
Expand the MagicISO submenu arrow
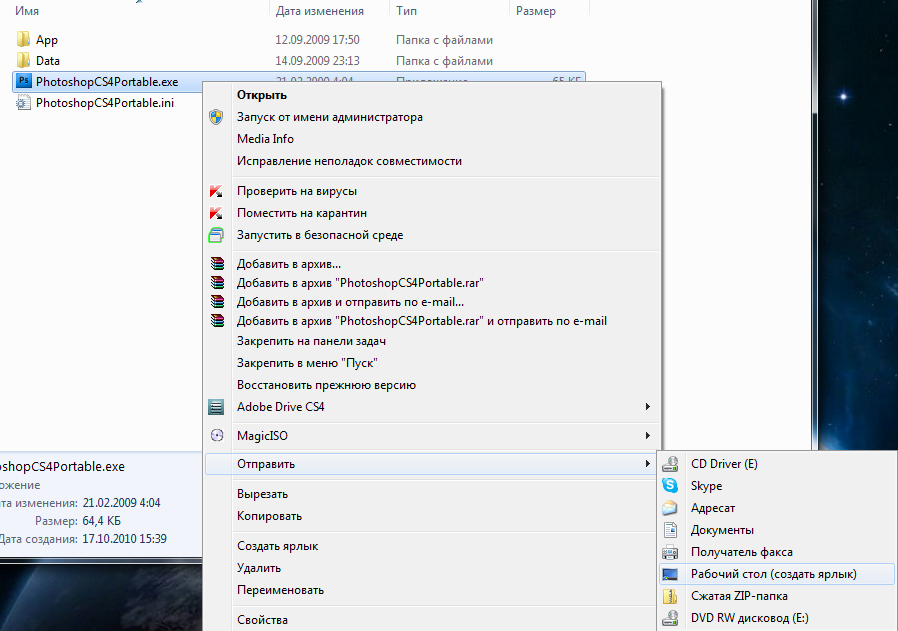[x=648, y=435]
